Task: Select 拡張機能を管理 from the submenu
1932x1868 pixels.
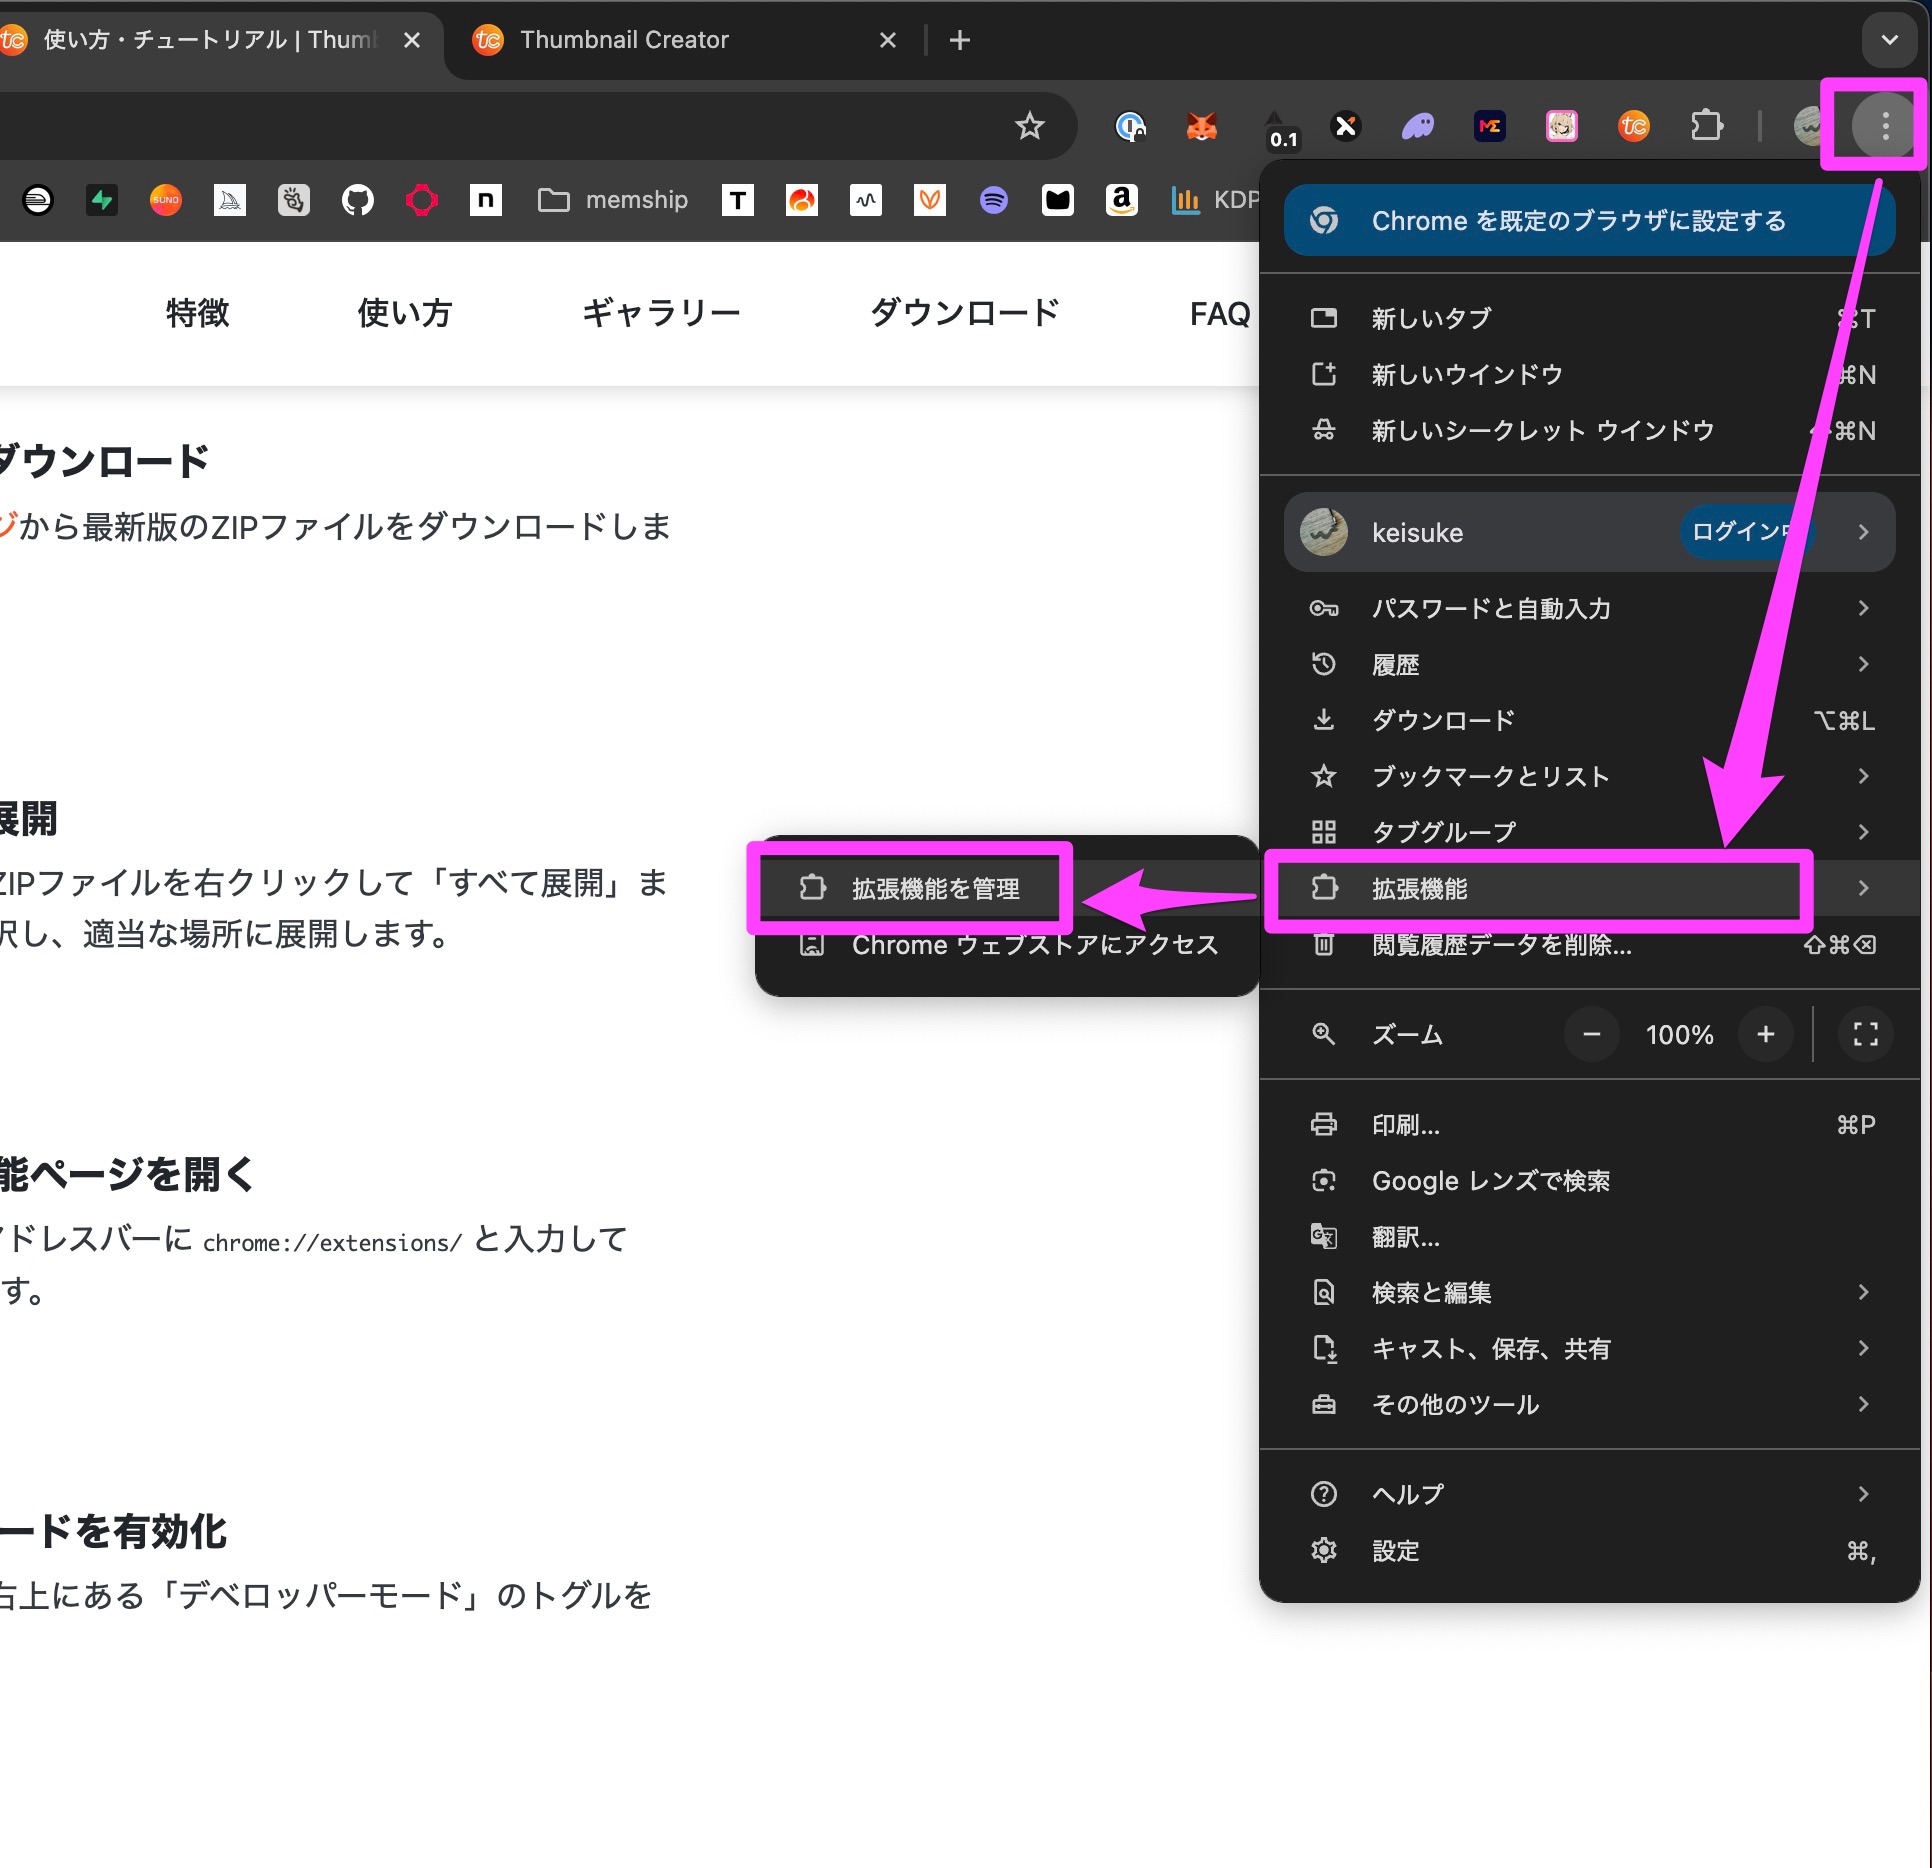Action: click(x=936, y=888)
